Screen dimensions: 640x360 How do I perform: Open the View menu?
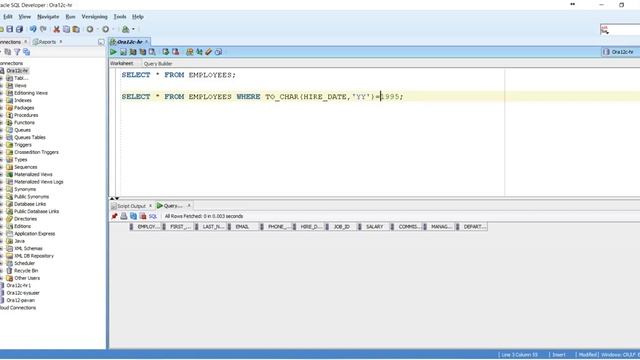click(x=24, y=17)
